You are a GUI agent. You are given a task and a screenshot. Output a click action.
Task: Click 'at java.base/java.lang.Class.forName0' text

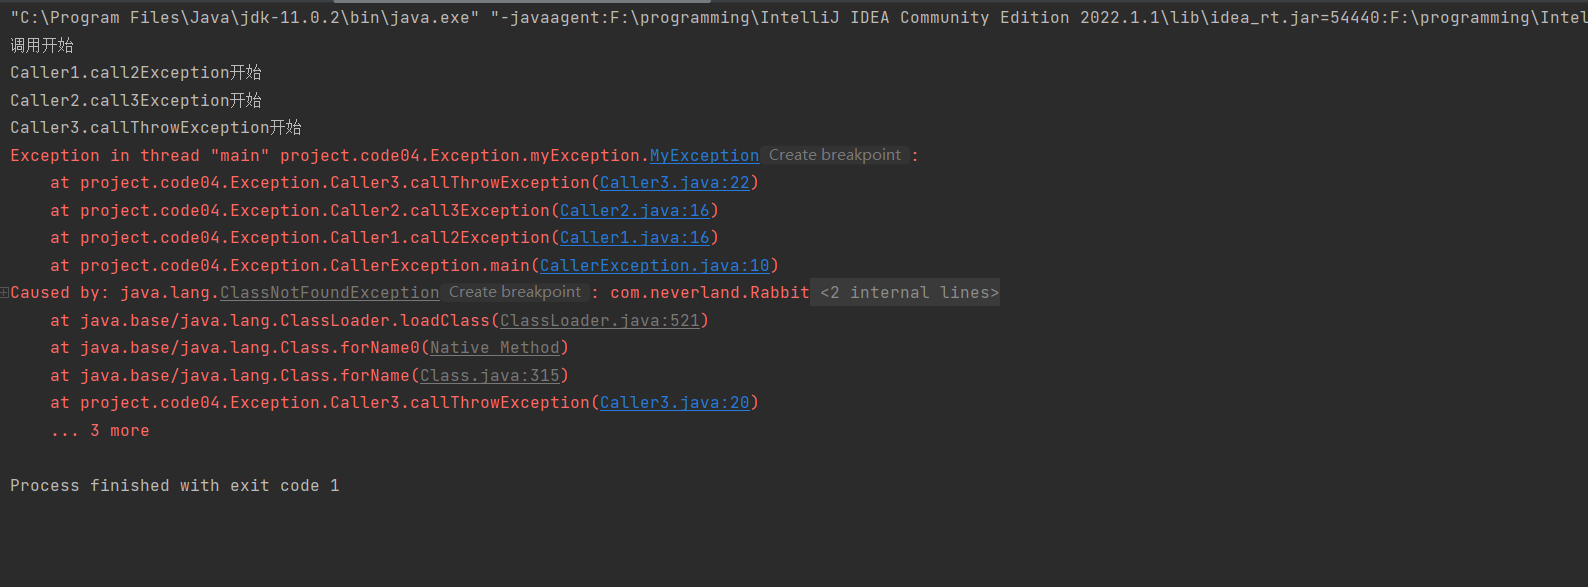point(235,348)
